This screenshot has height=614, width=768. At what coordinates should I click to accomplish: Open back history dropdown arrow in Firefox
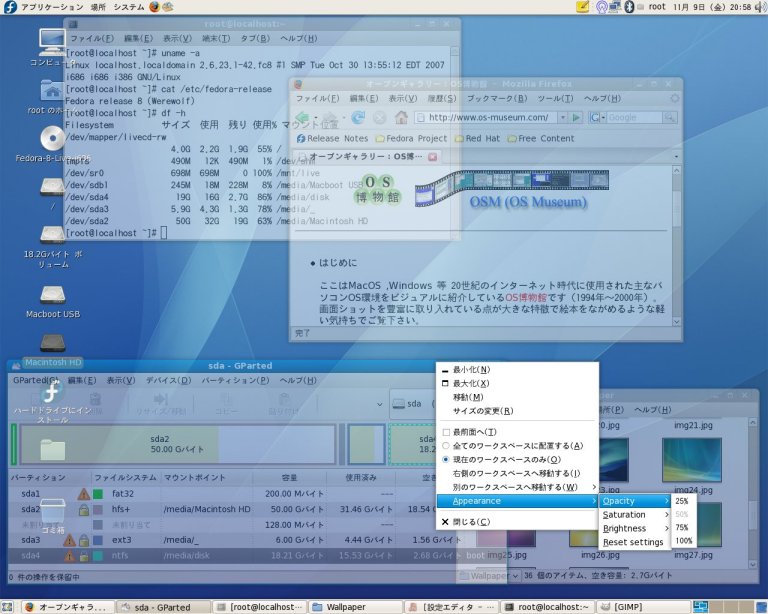coord(316,118)
